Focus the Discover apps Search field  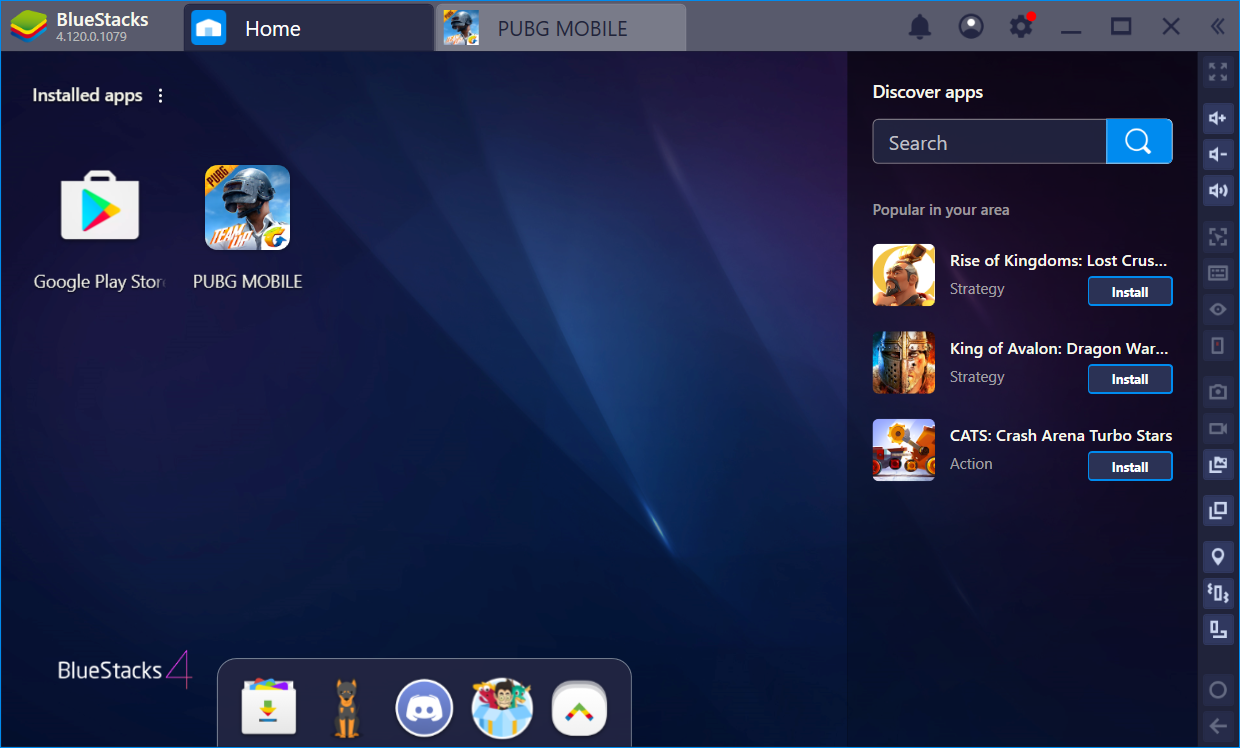990,142
